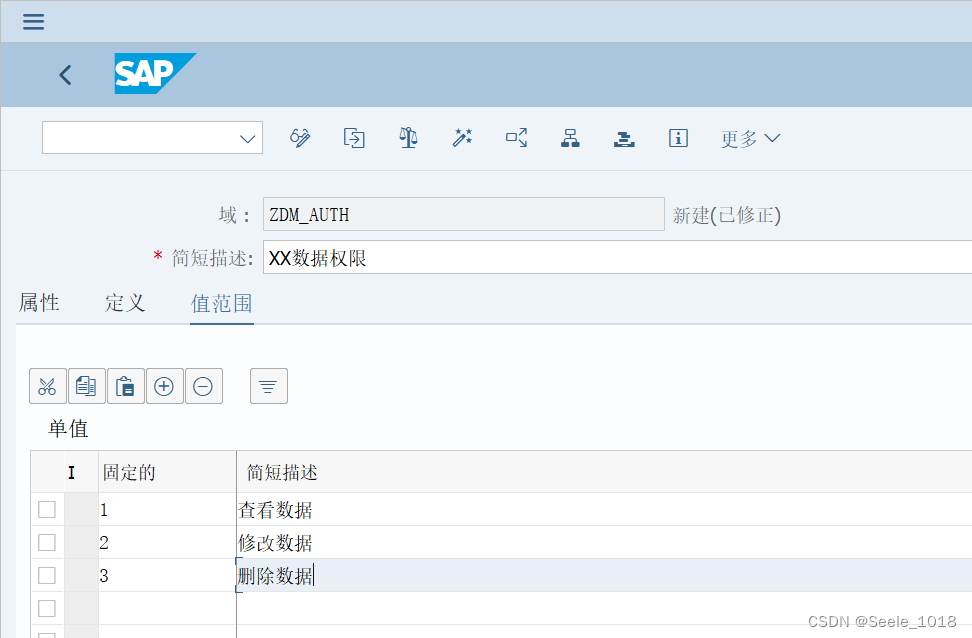The height and width of the screenshot is (638, 972).
Task: Select checkbox for row value 1
Action: point(45,509)
